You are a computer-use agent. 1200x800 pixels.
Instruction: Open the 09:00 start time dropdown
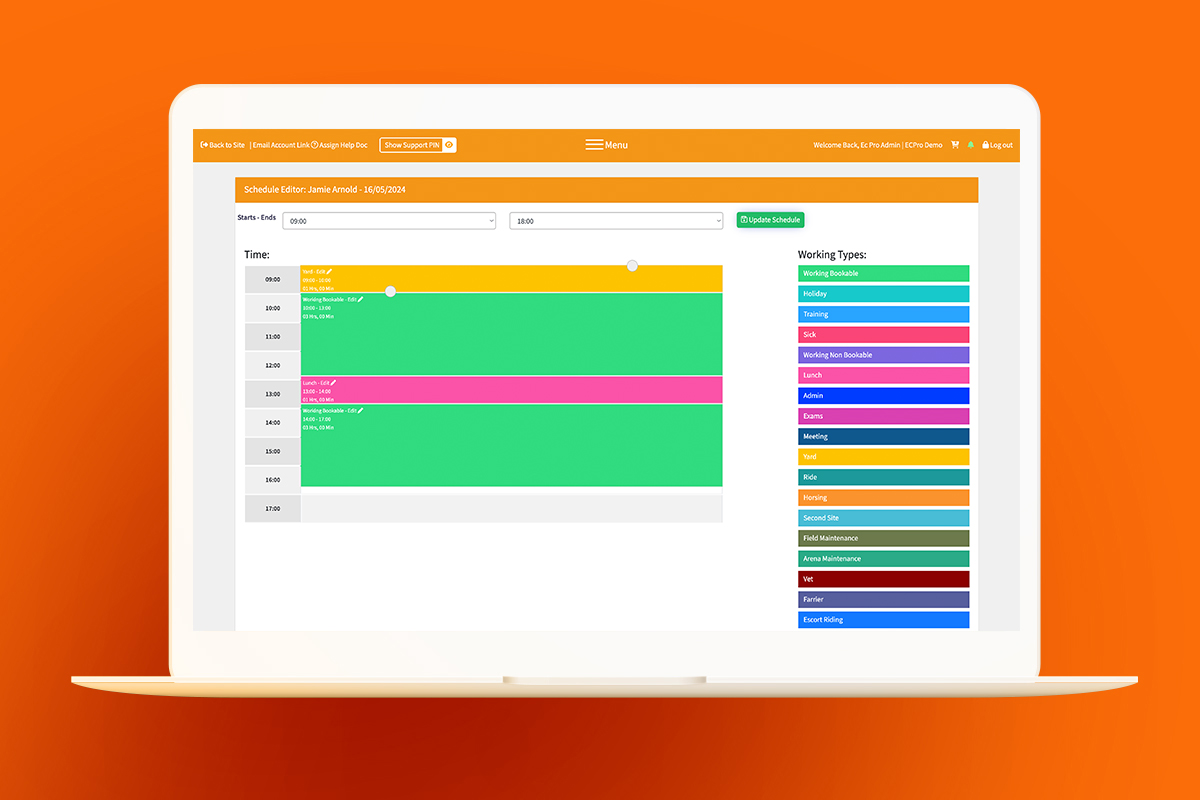point(389,220)
